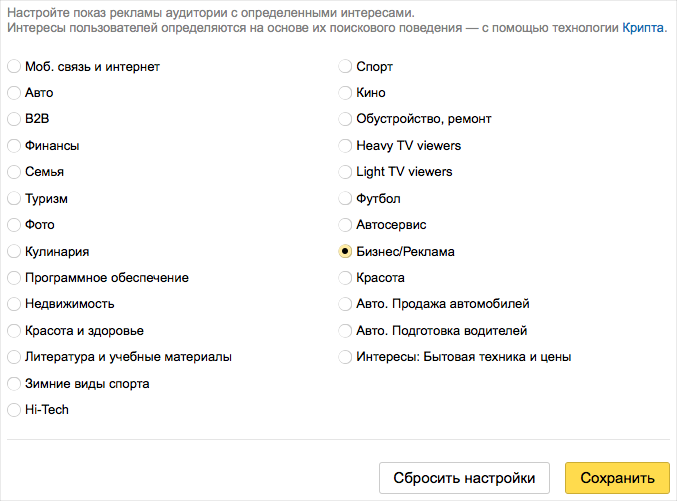Select Программное обеспечение option
This screenshot has width=677, height=501.
point(14,278)
